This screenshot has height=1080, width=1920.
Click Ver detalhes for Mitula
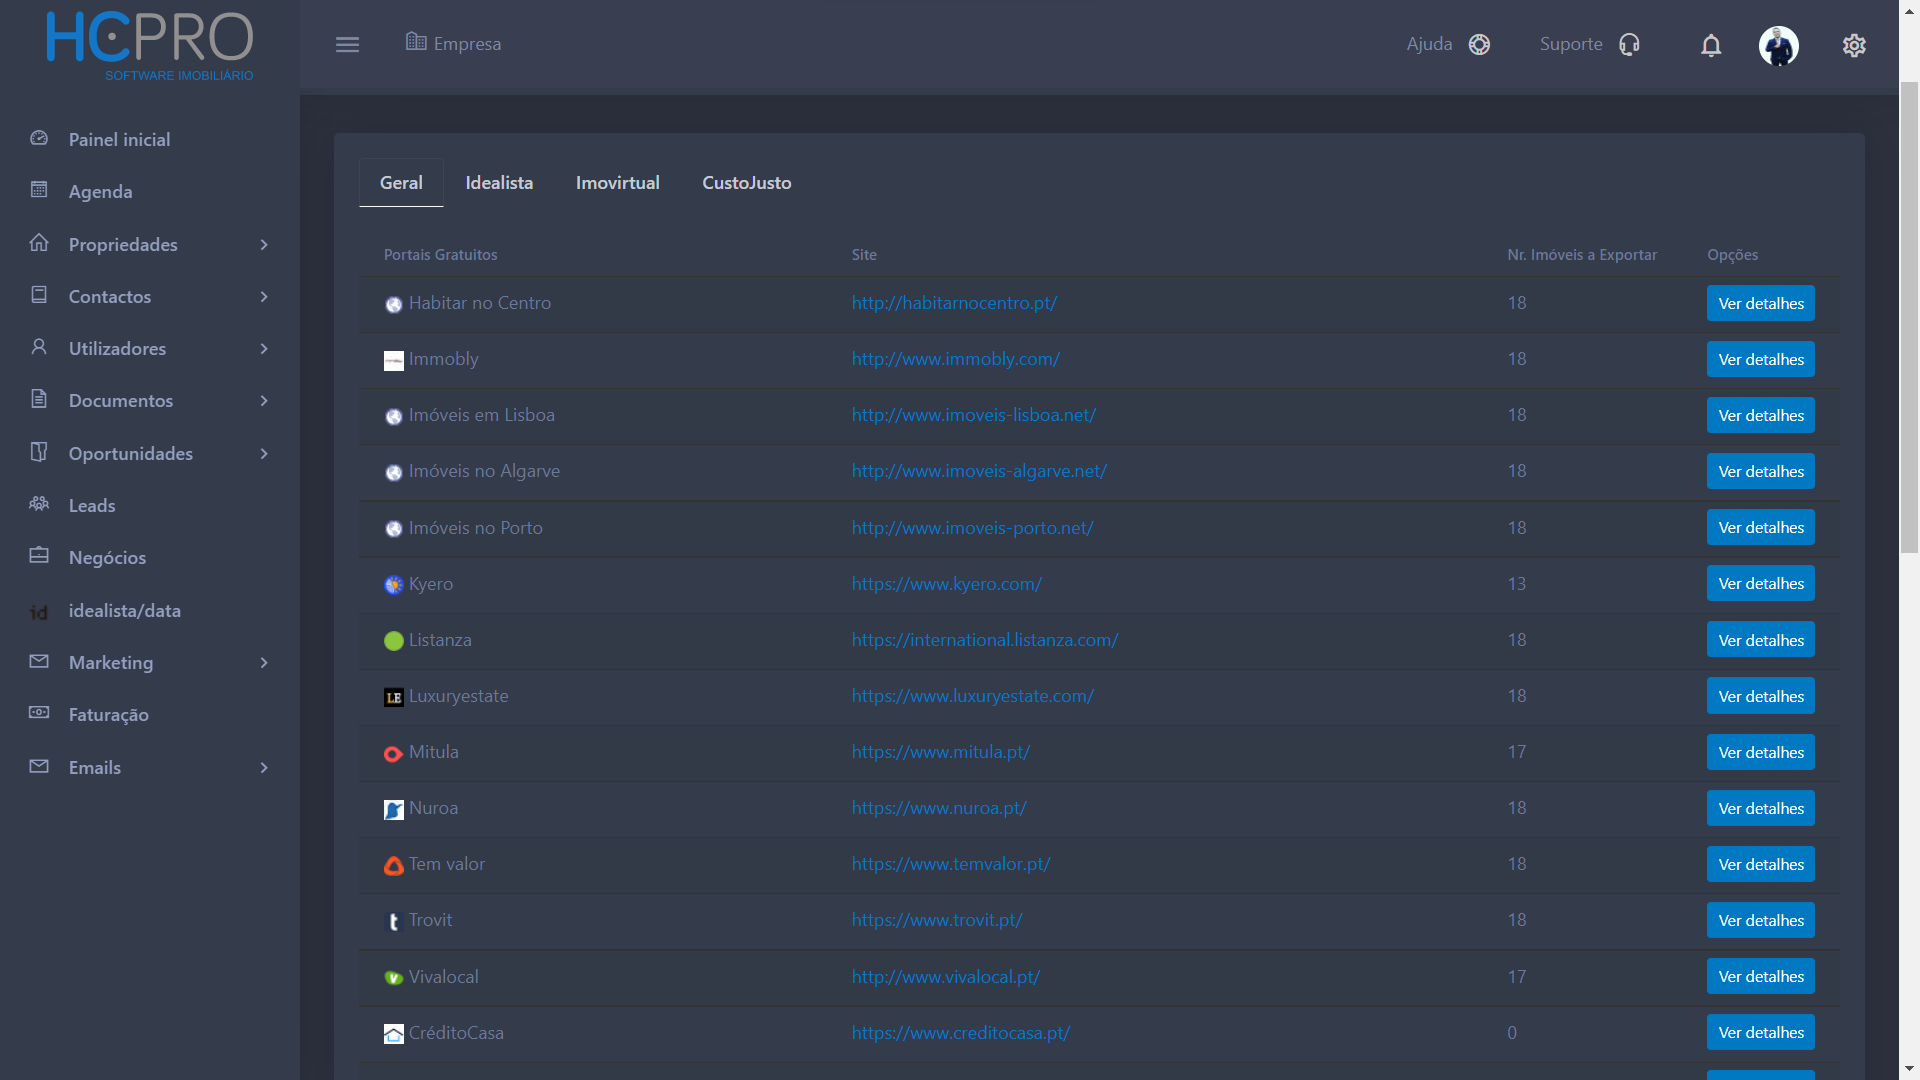[1760, 752]
